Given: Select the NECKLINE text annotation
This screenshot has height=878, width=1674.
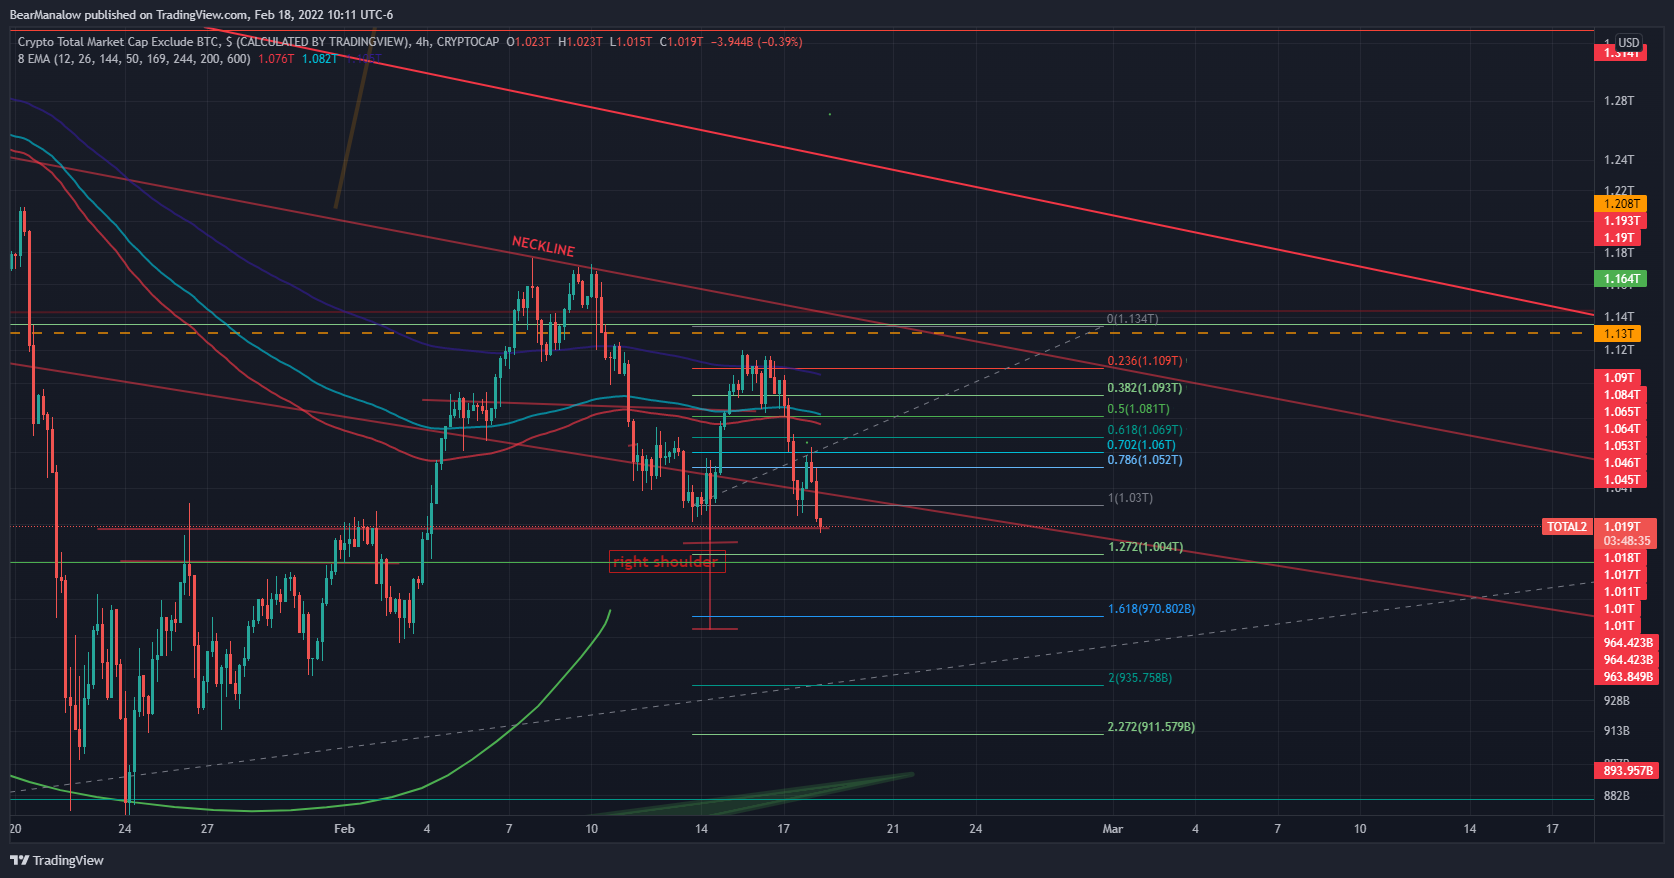Looking at the screenshot, I should (x=543, y=246).
